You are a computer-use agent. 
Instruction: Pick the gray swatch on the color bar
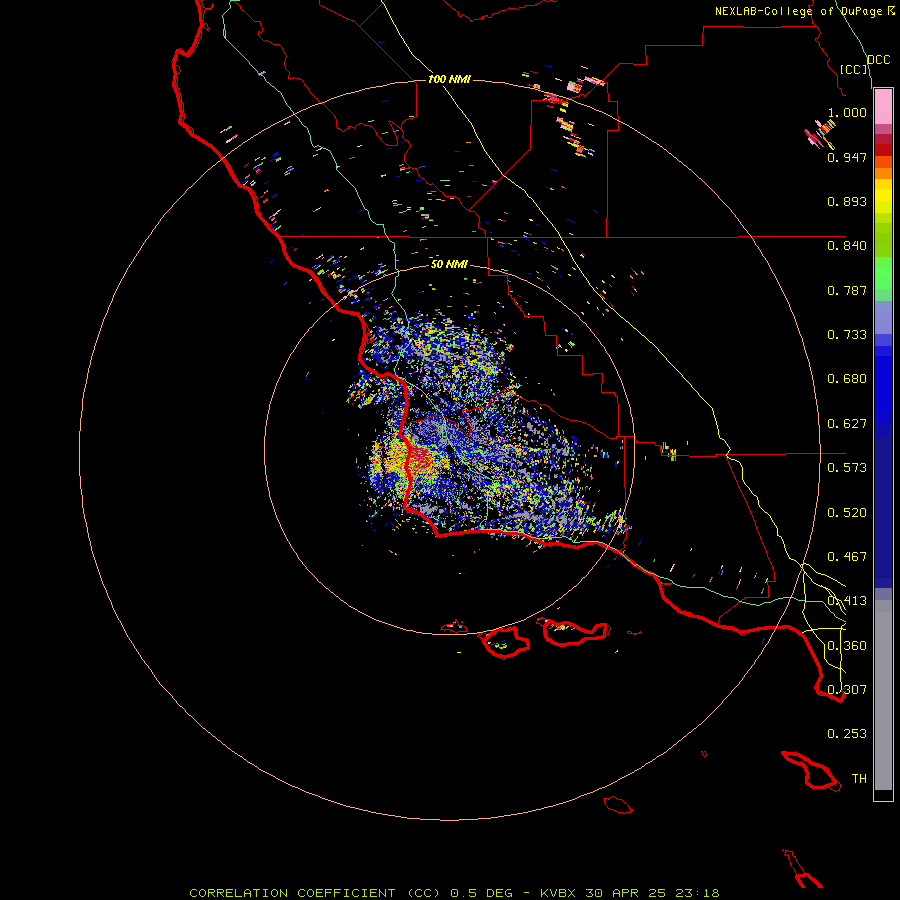click(x=883, y=695)
